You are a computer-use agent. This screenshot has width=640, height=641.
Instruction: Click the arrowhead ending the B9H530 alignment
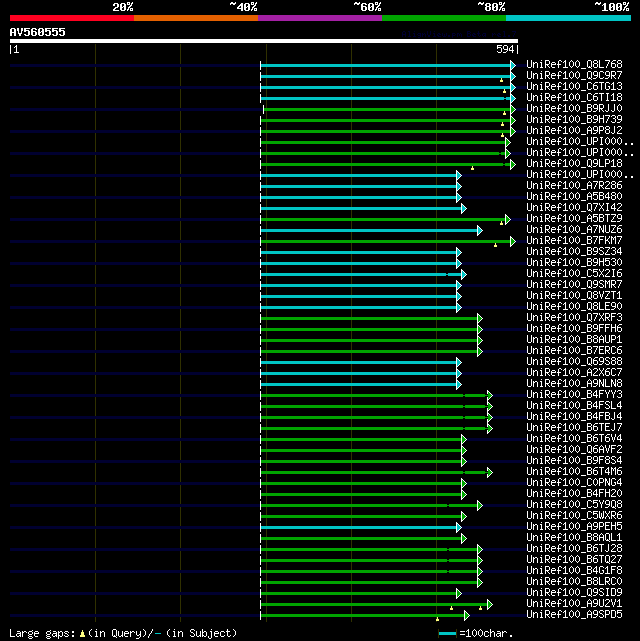click(x=459, y=264)
